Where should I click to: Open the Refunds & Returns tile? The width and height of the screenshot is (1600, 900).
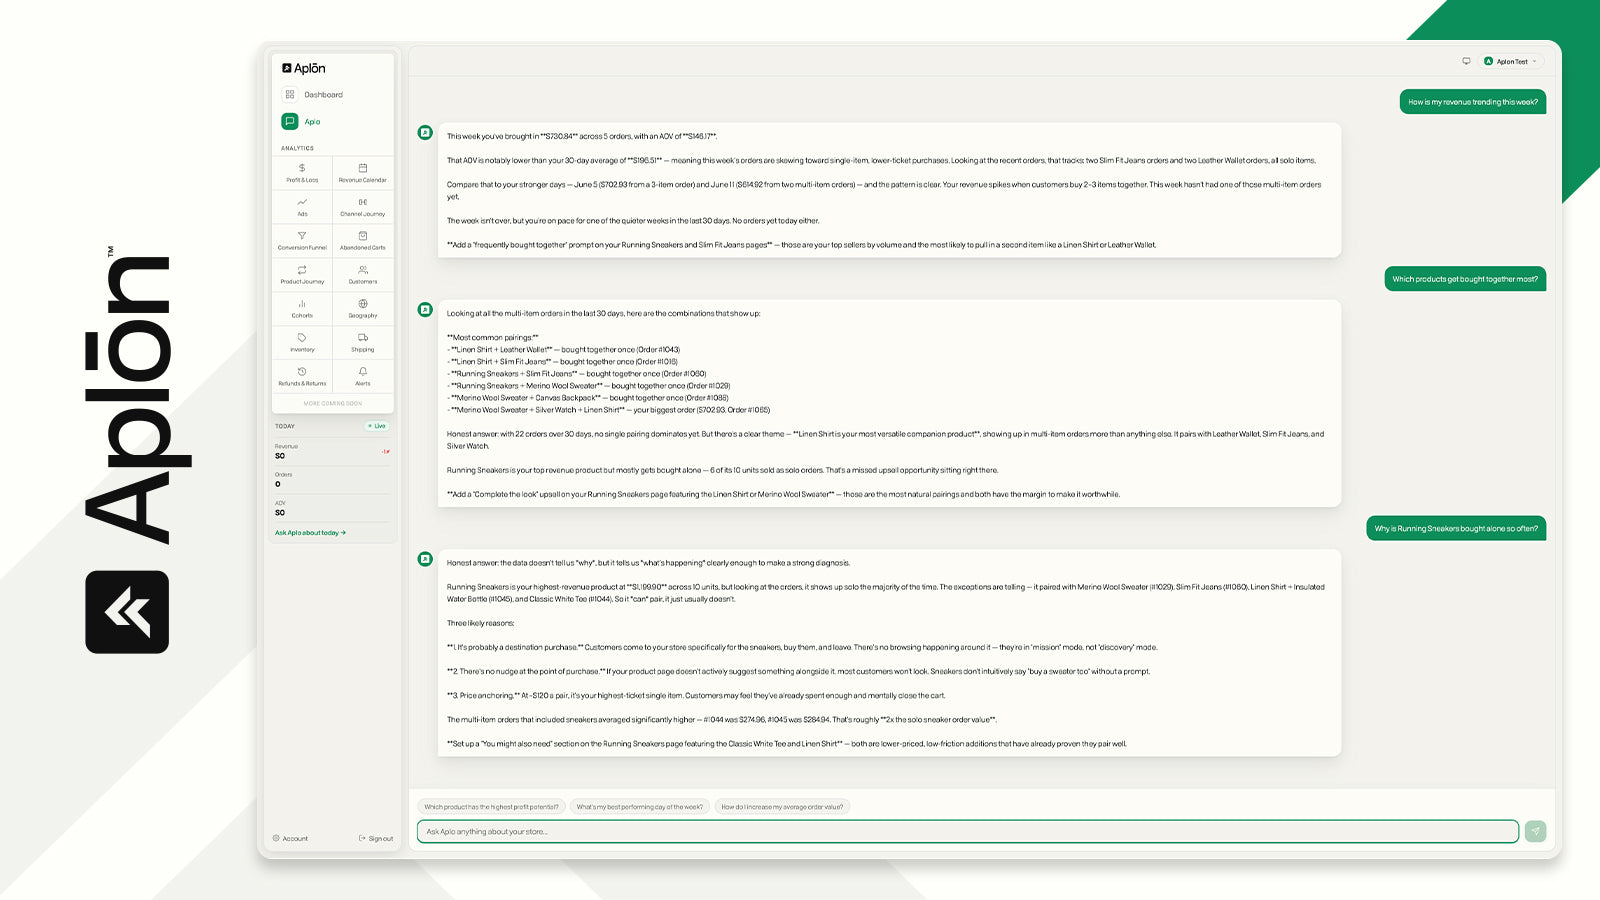click(x=302, y=377)
